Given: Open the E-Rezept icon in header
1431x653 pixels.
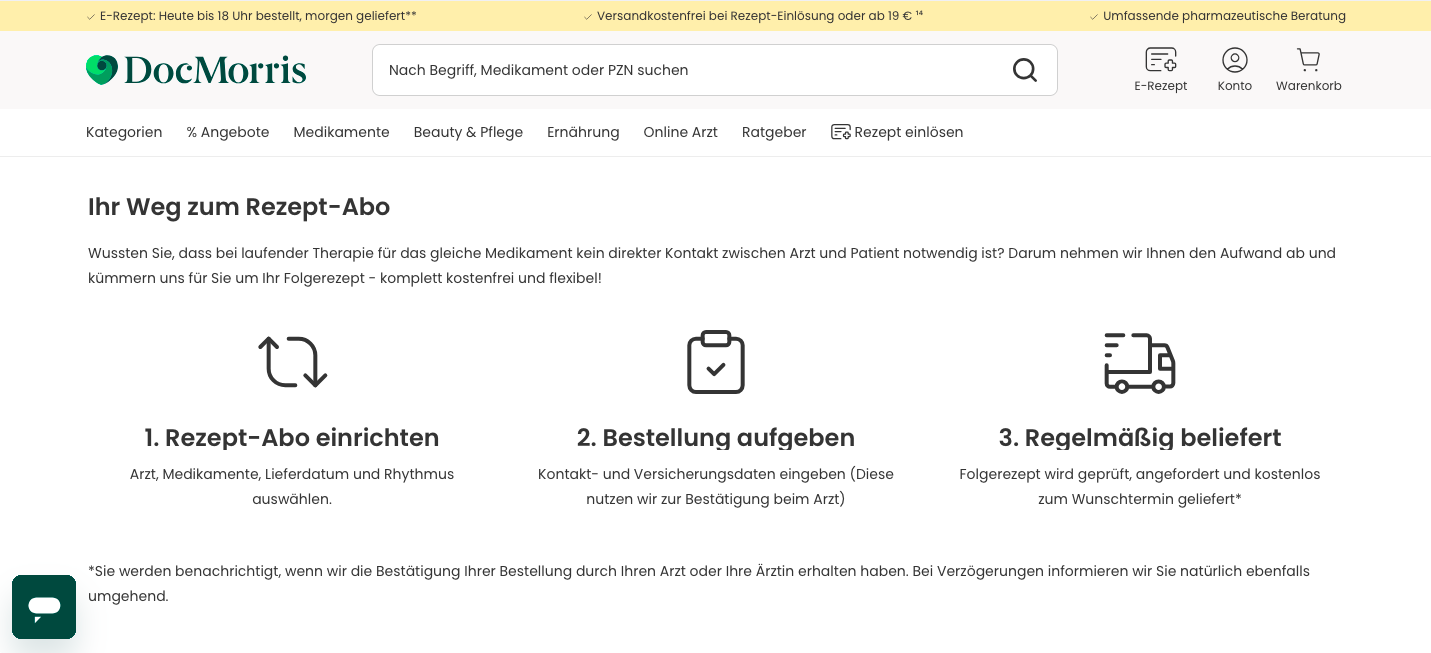Looking at the screenshot, I should coord(1161,60).
